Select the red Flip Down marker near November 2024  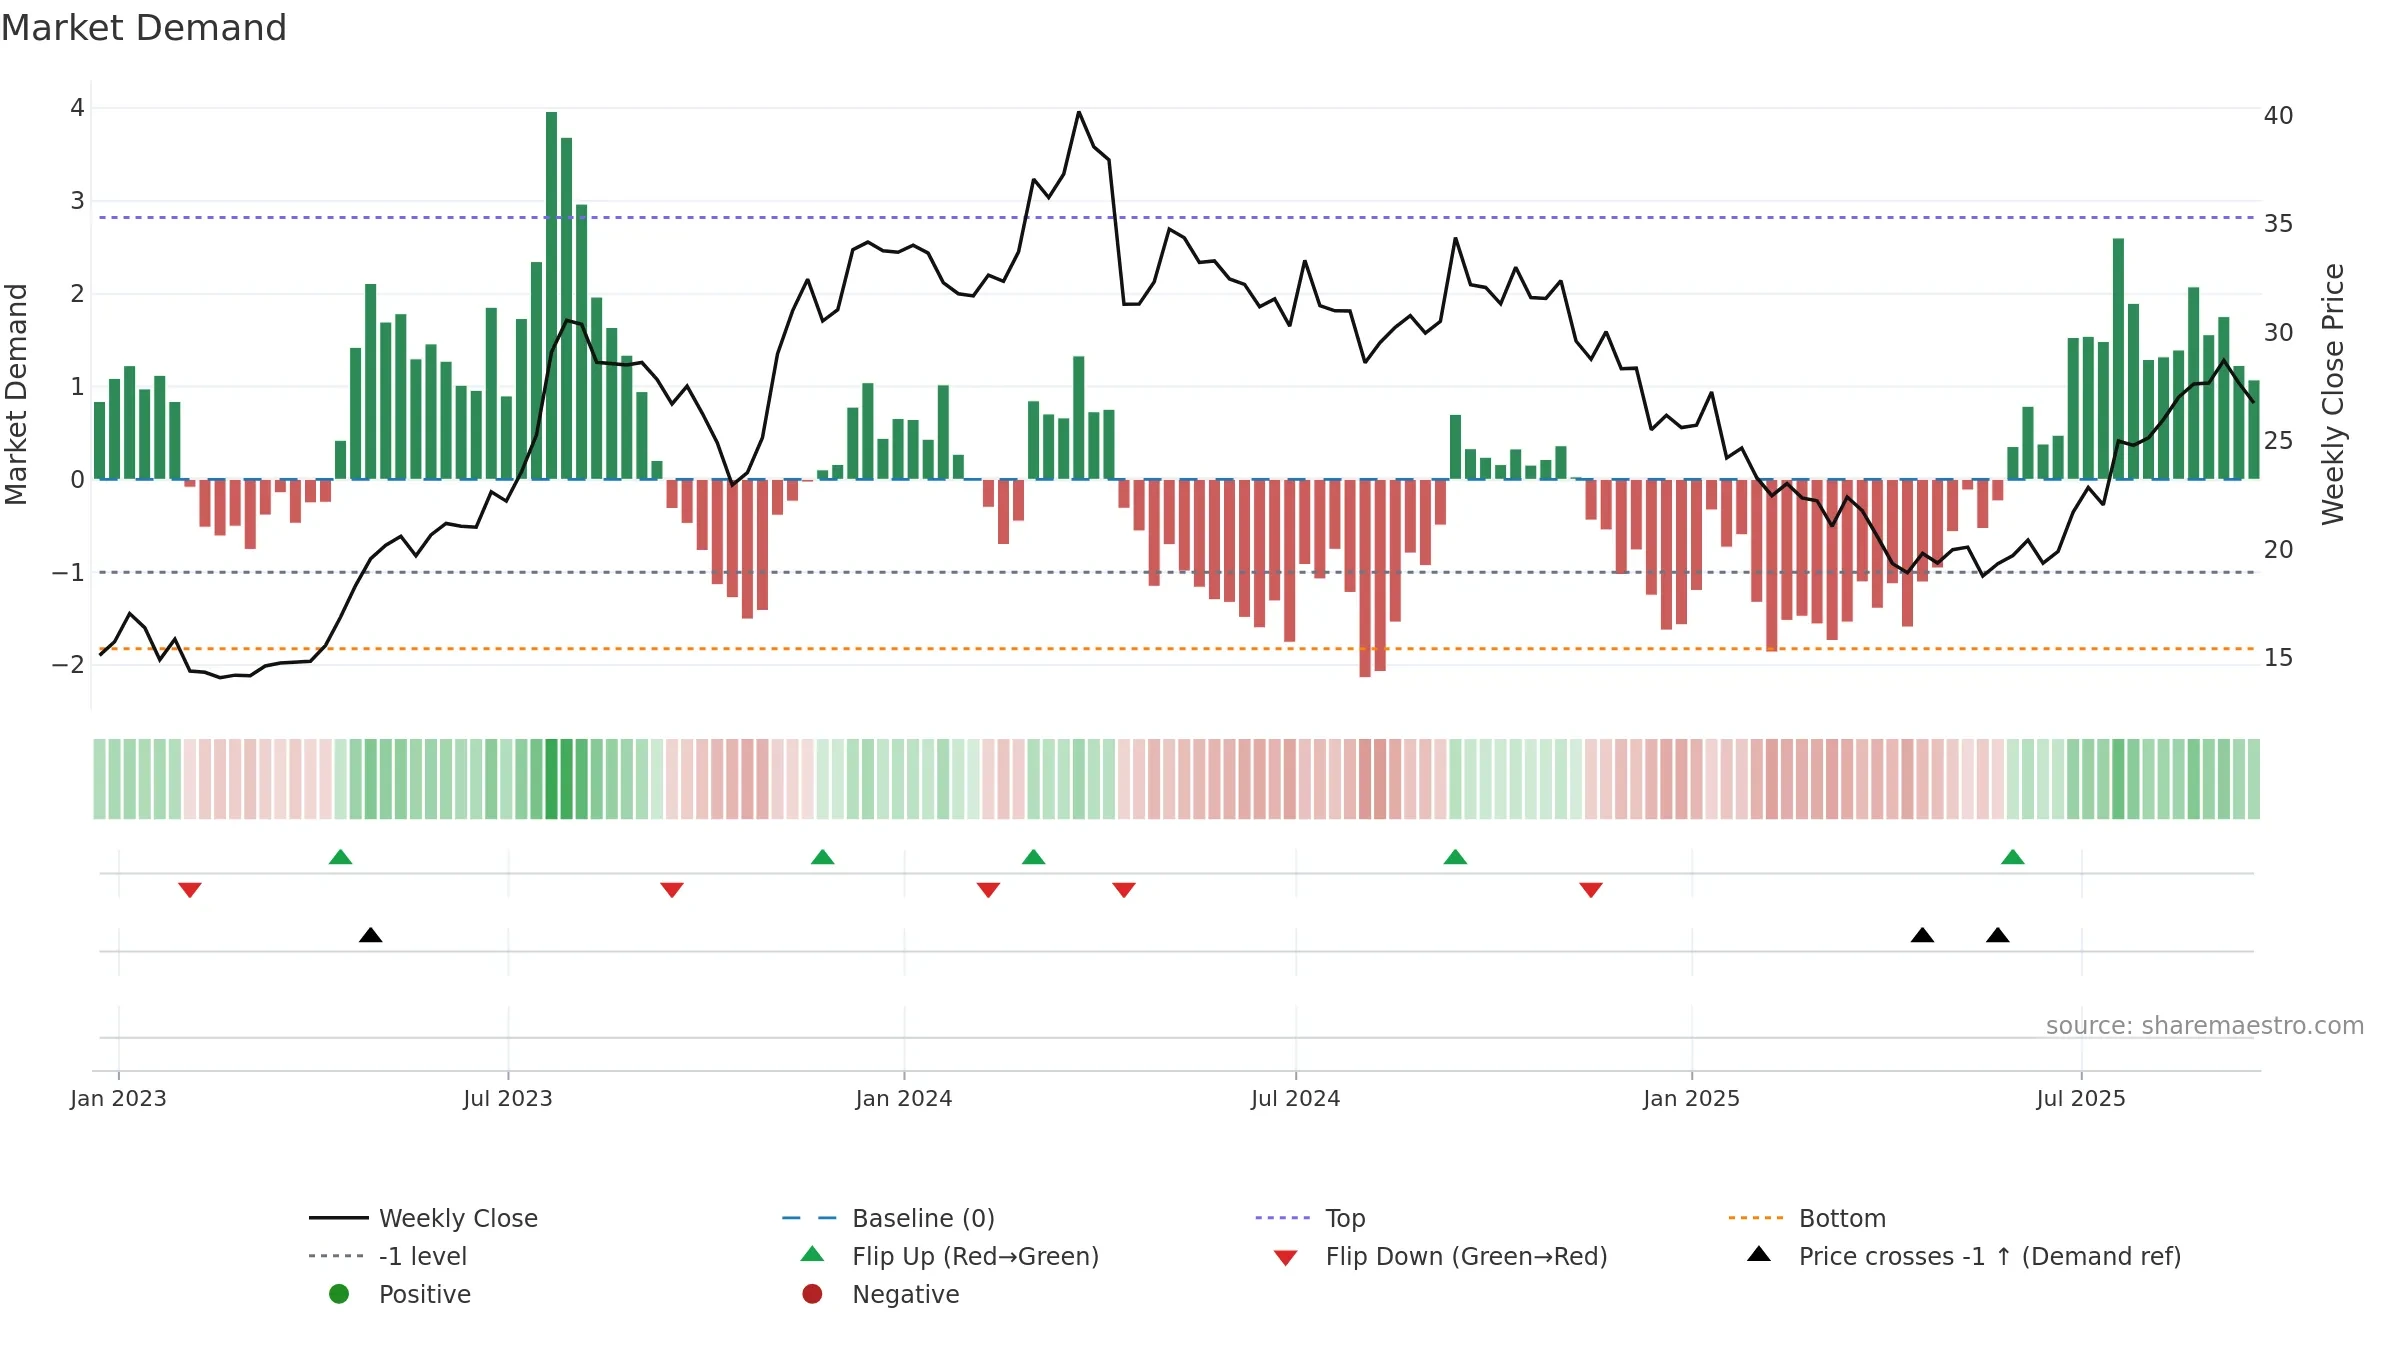[1591, 890]
